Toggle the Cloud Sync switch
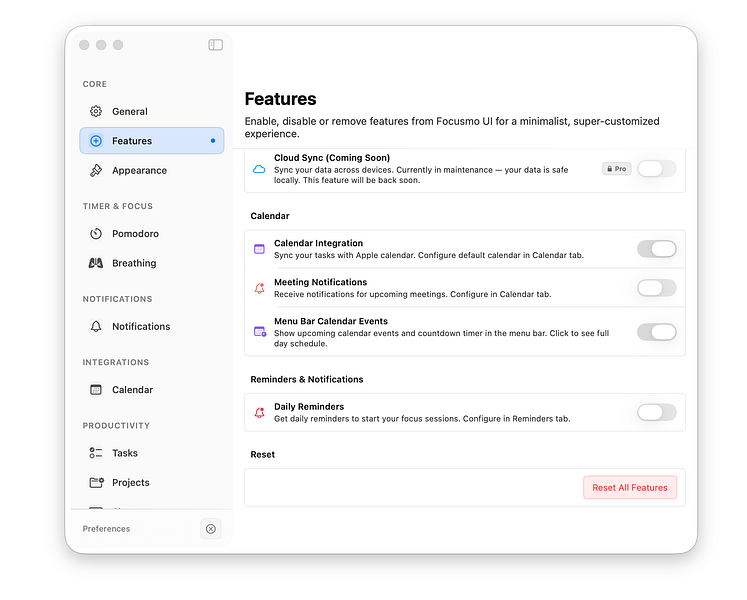This screenshot has width=747, height=600. pos(656,169)
